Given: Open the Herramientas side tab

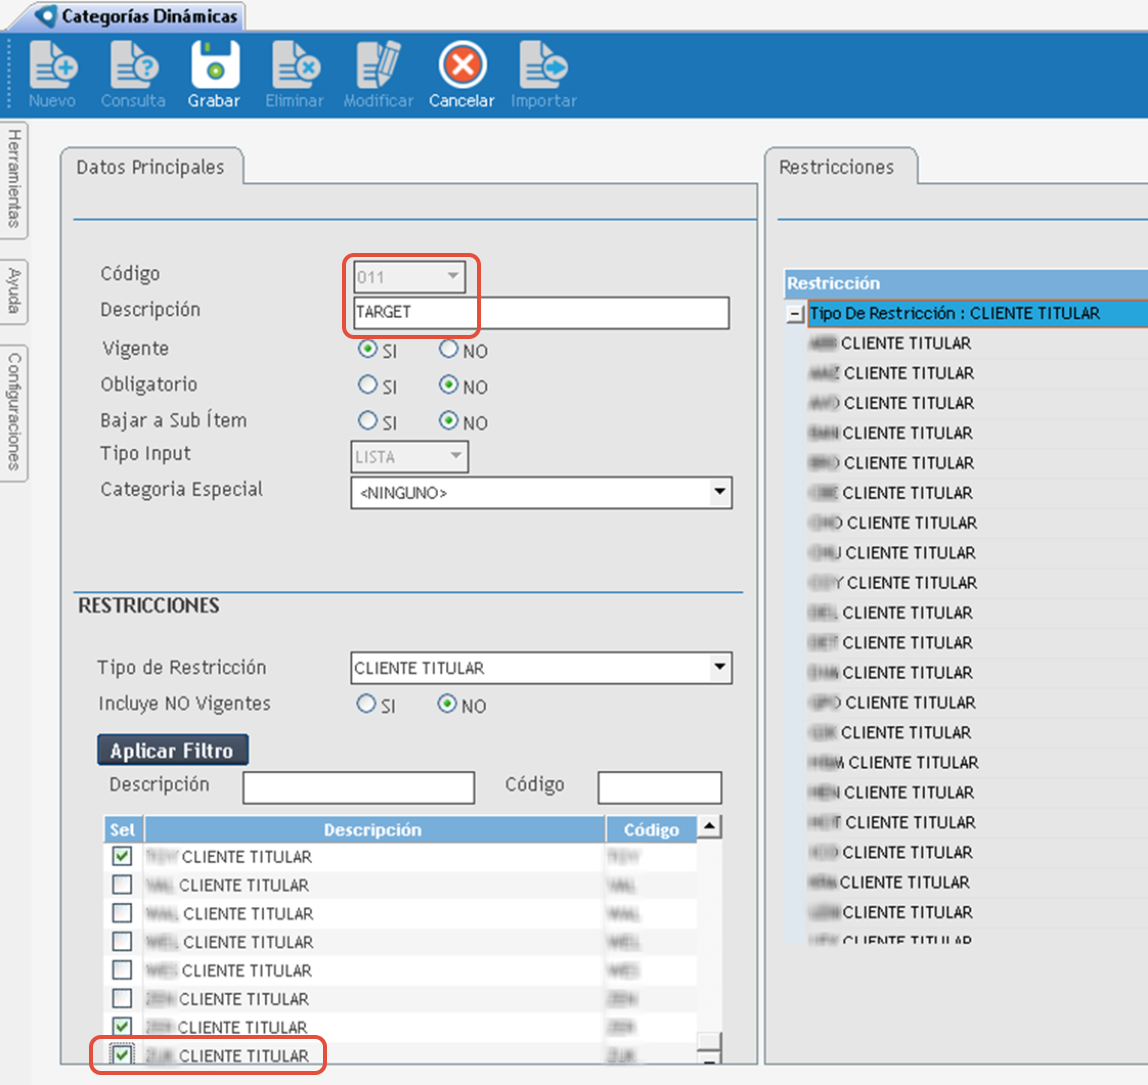Looking at the screenshot, I should [14, 179].
